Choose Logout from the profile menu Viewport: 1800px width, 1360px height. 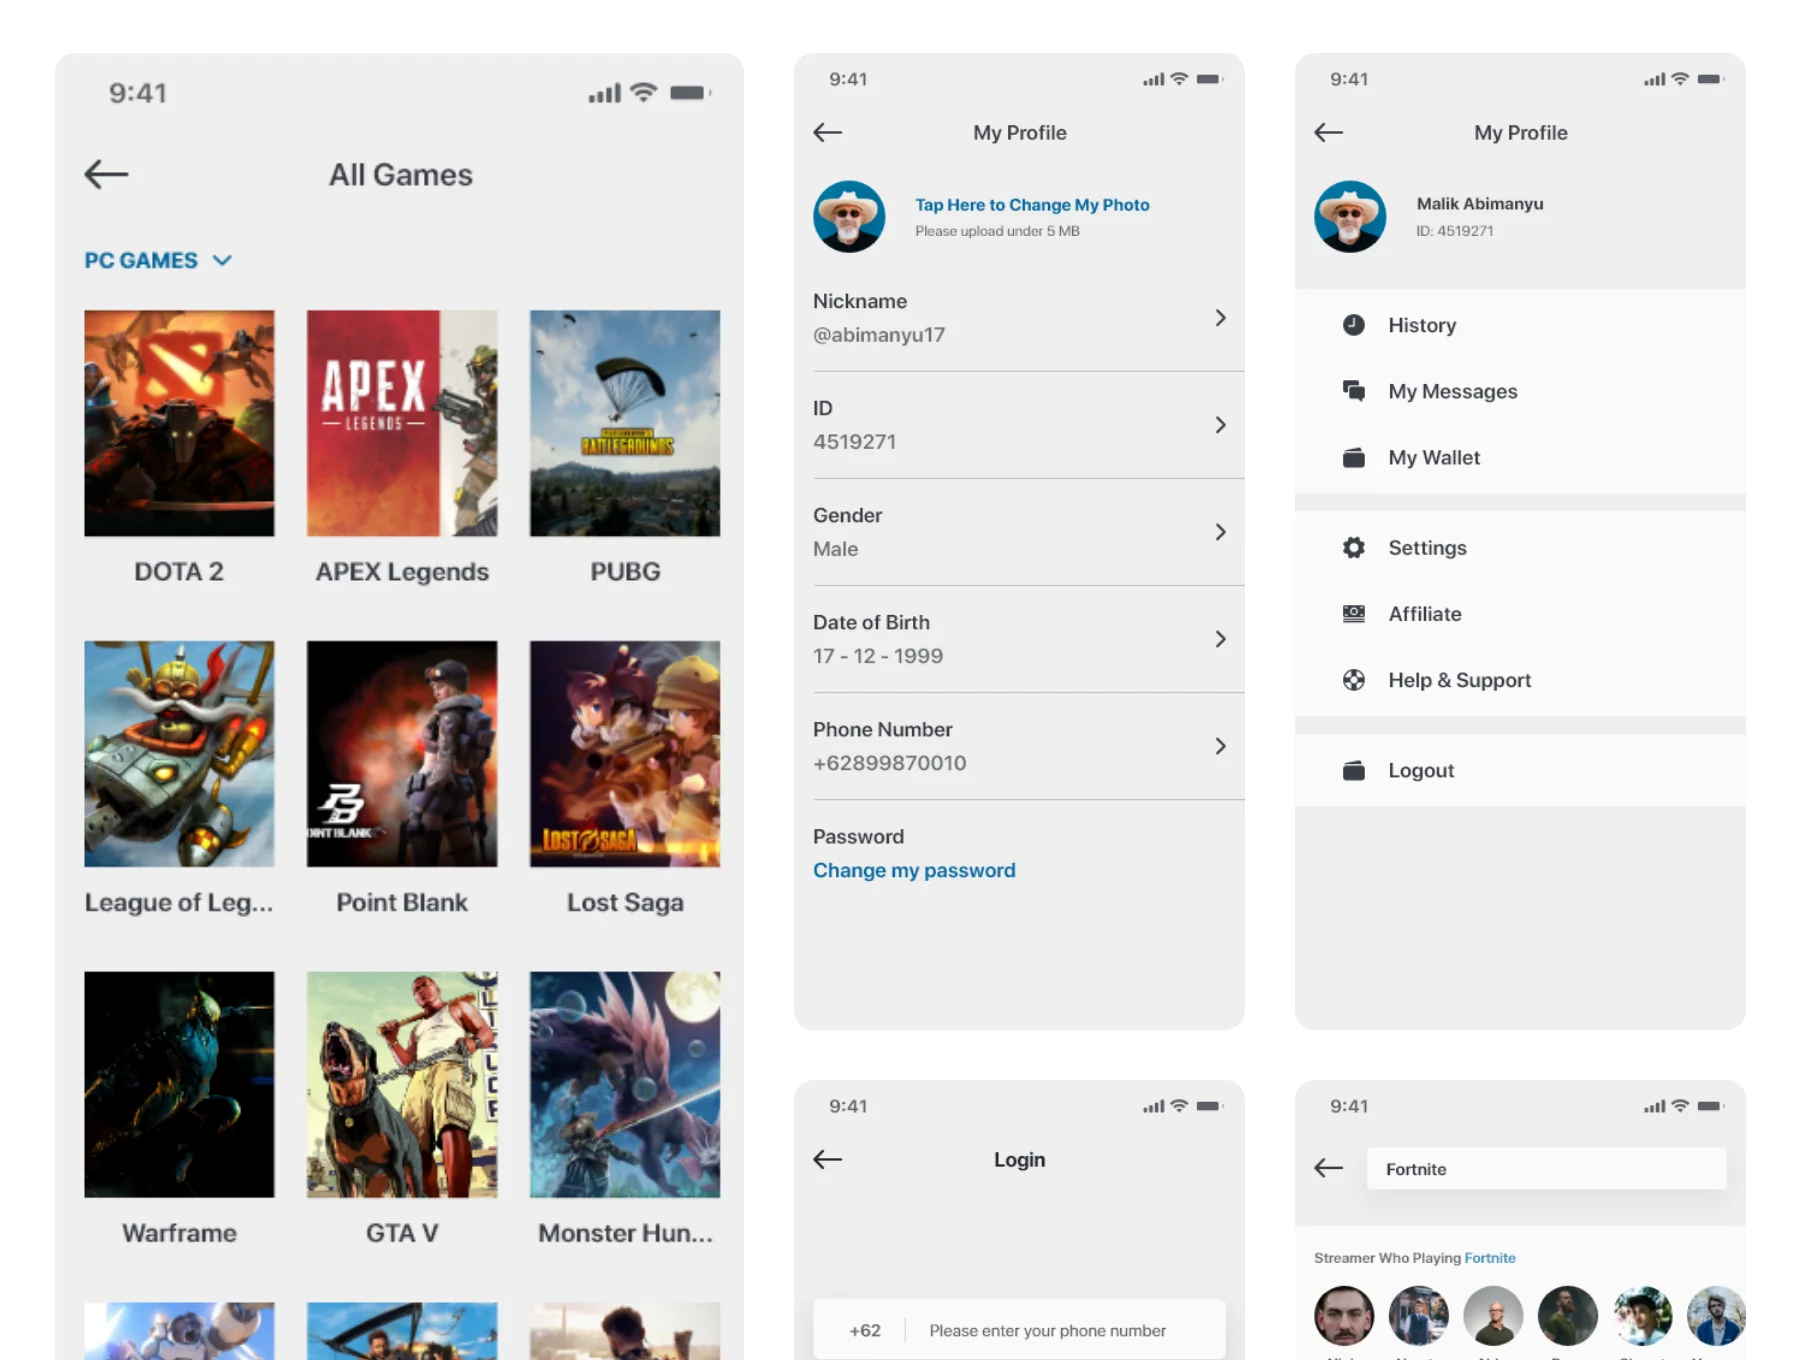pyautogui.click(x=1520, y=770)
